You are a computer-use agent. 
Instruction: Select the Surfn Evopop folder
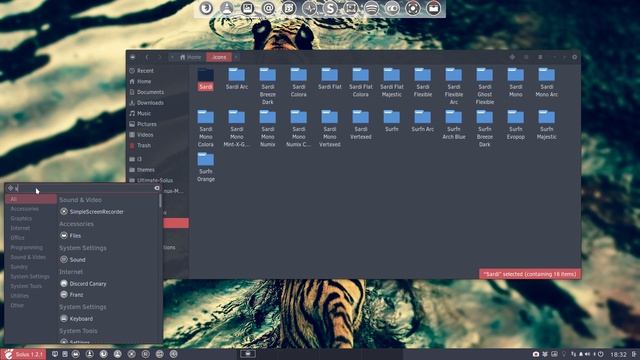516,125
